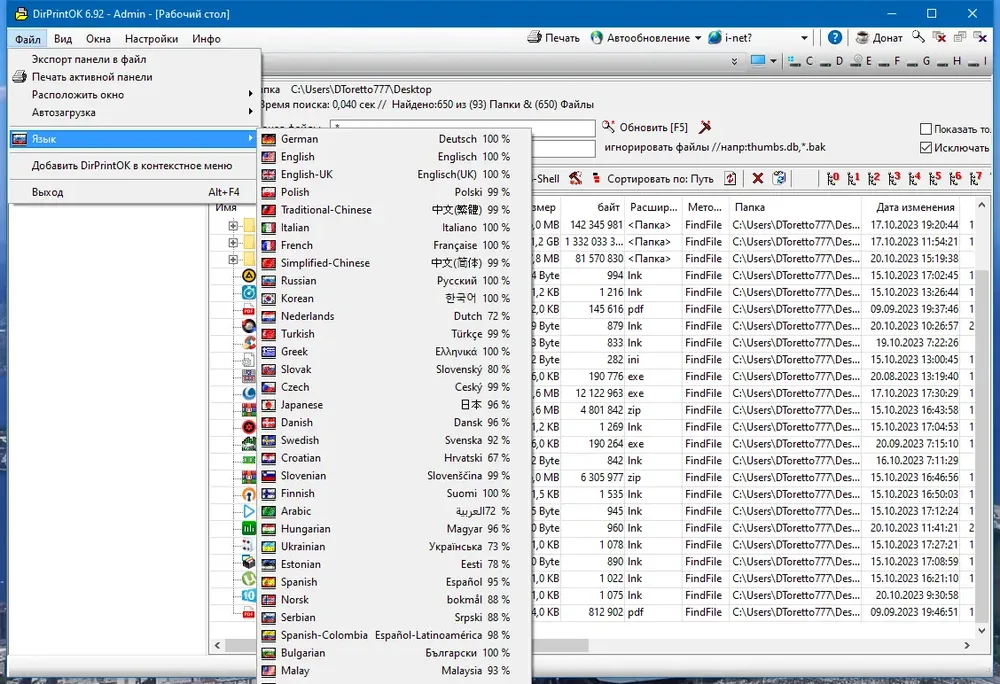Click the Расшир... column header
This screenshot has width=1000, height=684.
coord(653,207)
